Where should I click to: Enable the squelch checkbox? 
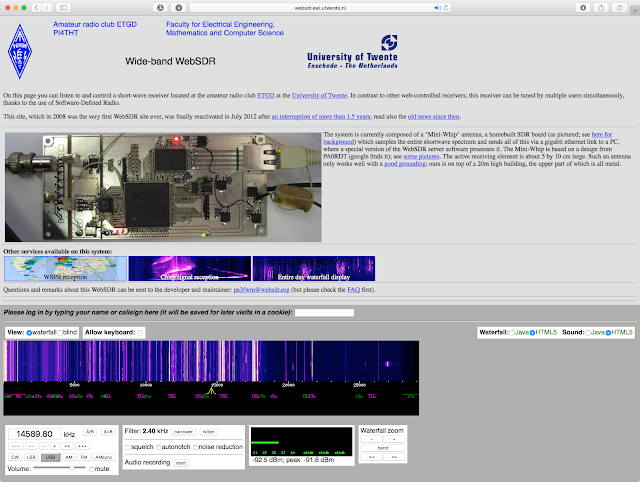(x=128, y=447)
